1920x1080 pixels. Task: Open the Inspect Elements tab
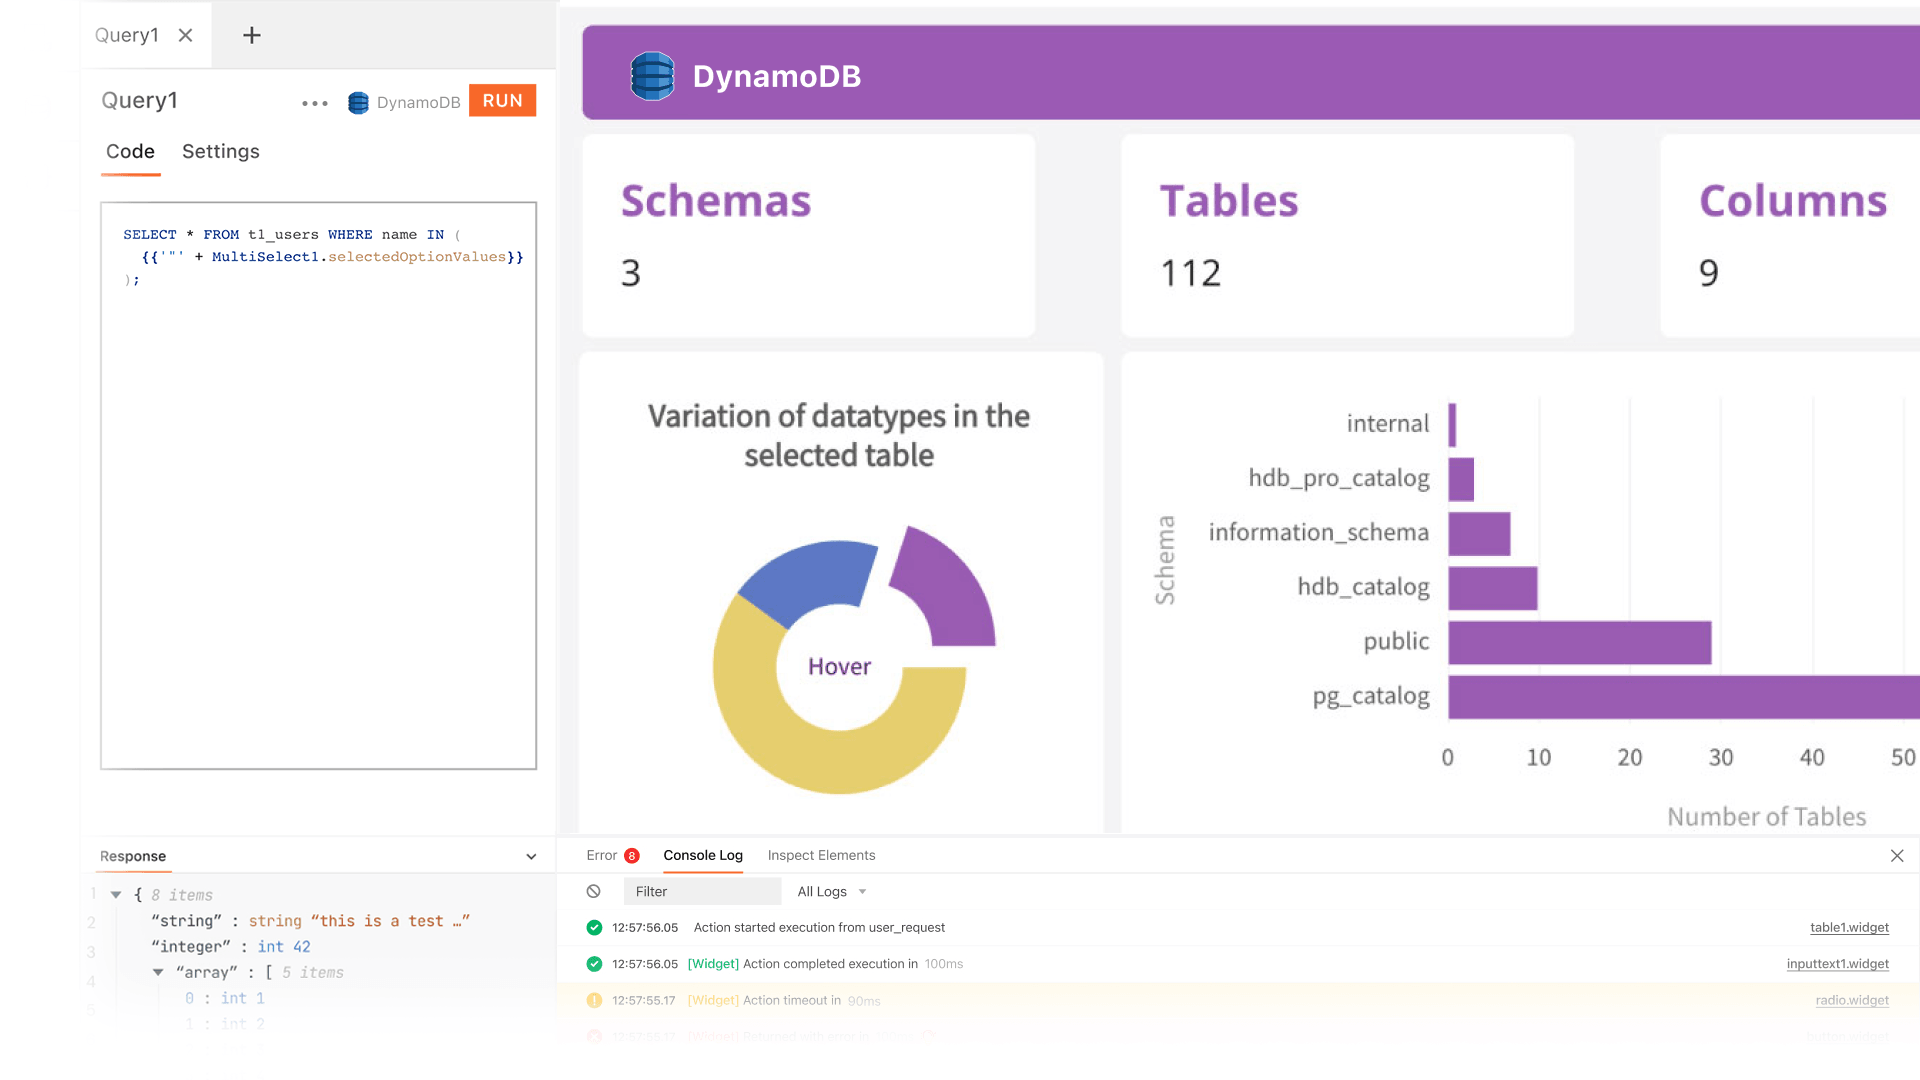[821, 855]
